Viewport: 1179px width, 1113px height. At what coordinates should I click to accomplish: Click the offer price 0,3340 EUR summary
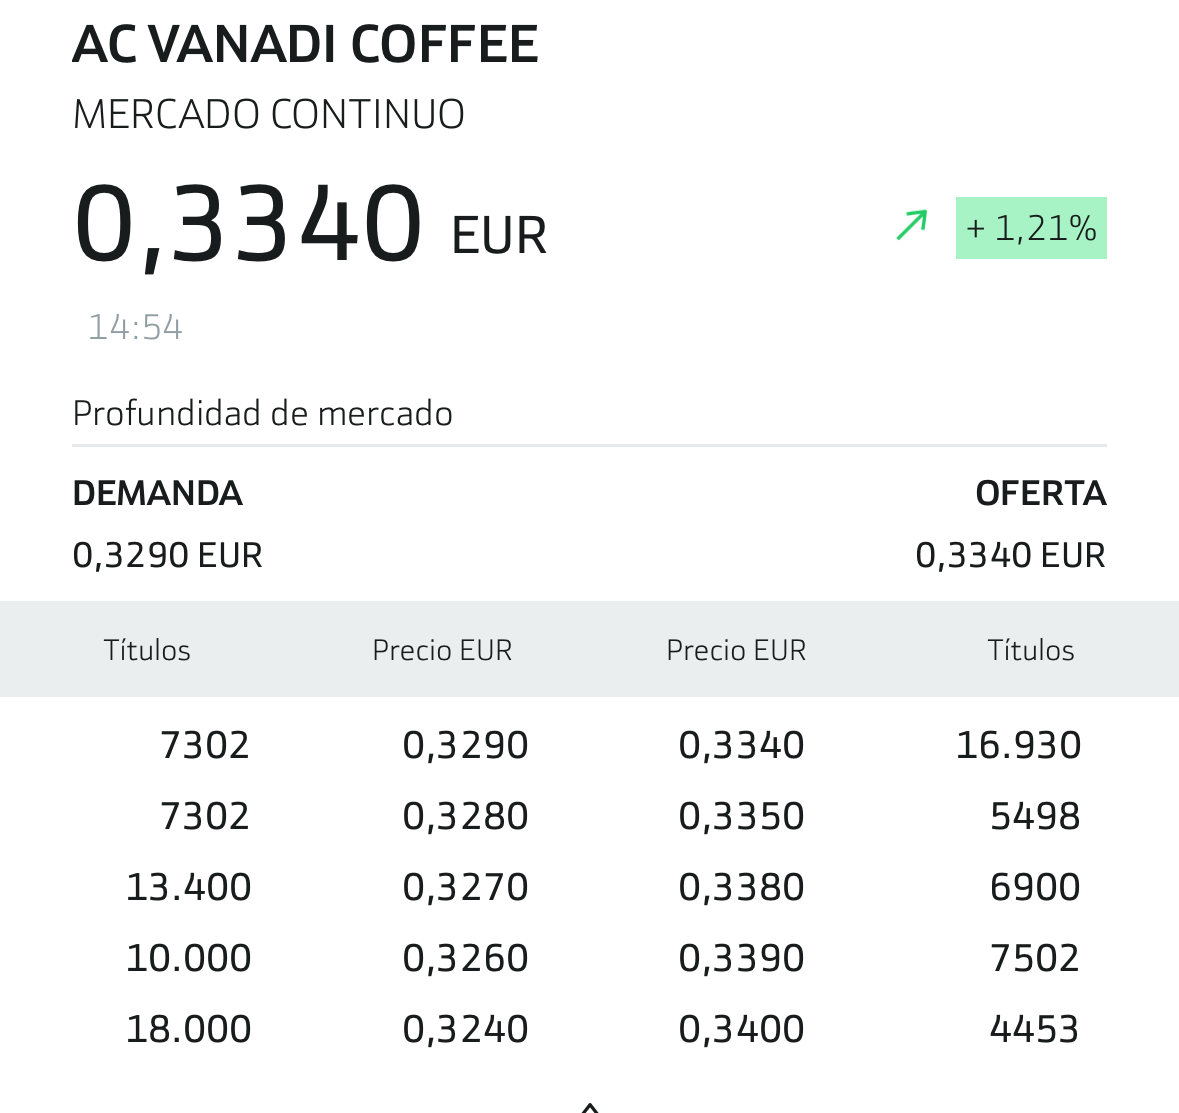click(x=1011, y=556)
